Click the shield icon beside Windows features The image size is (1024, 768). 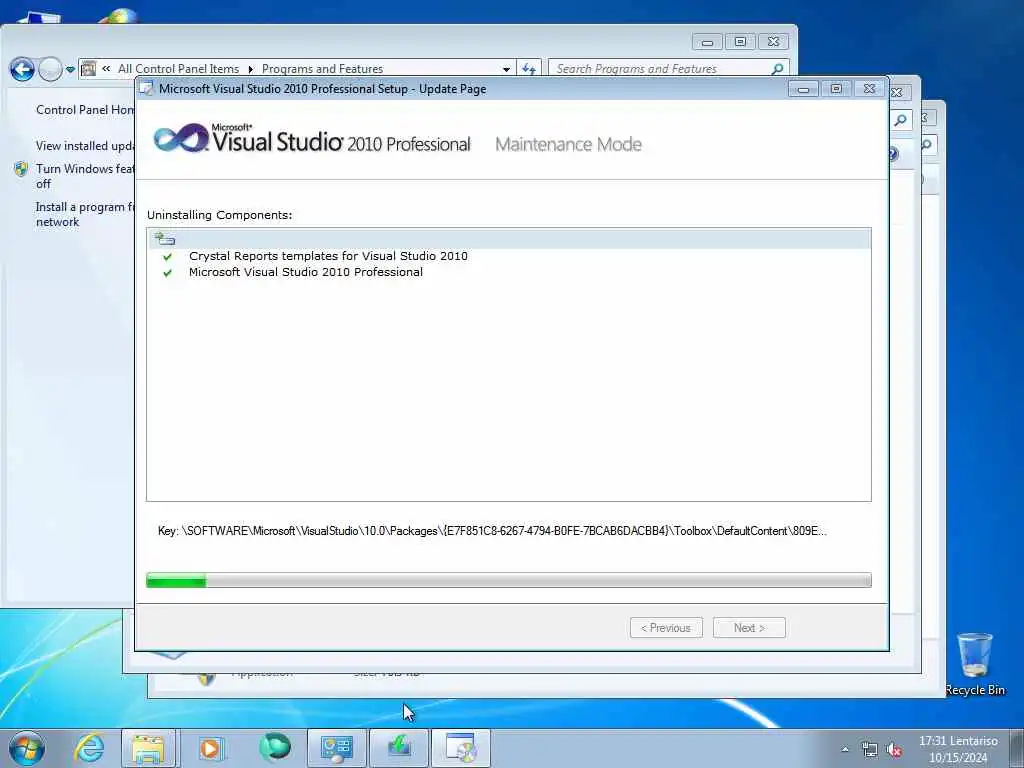point(21,169)
